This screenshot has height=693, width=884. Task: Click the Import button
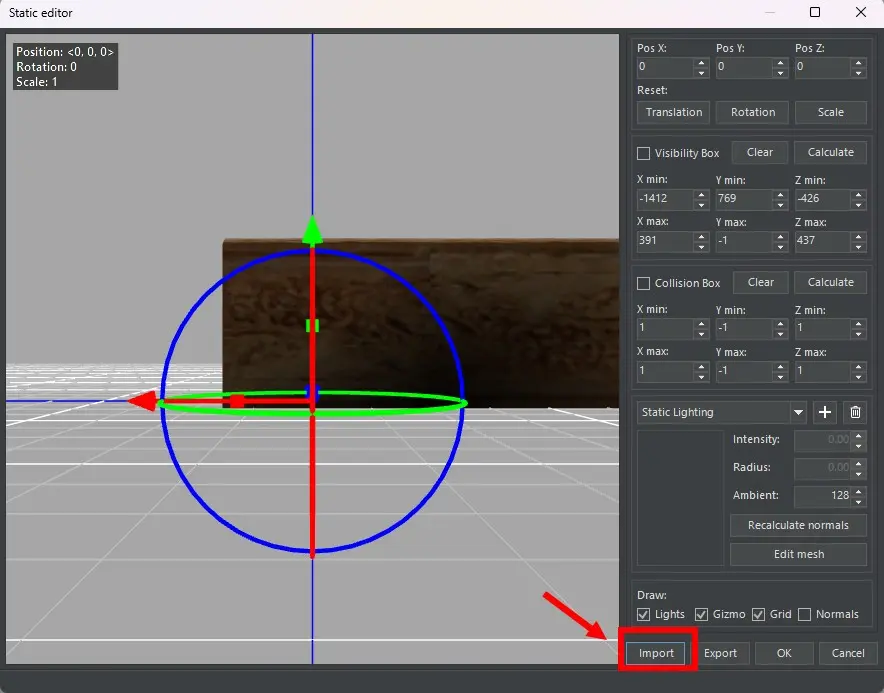point(657,653)
